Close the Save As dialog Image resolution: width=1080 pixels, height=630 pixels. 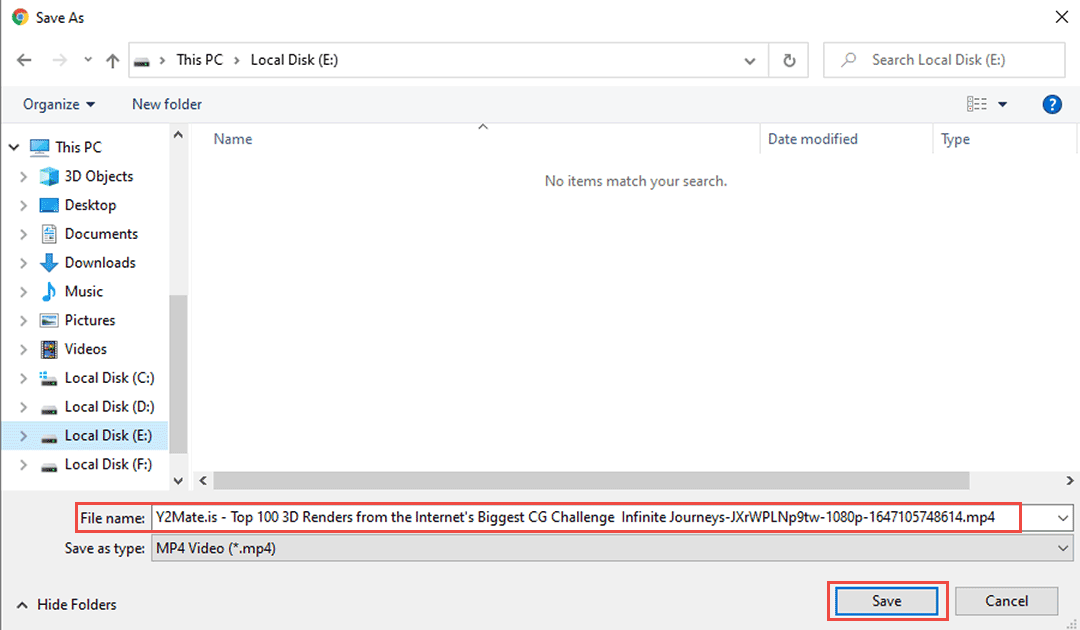point(1061,17)
